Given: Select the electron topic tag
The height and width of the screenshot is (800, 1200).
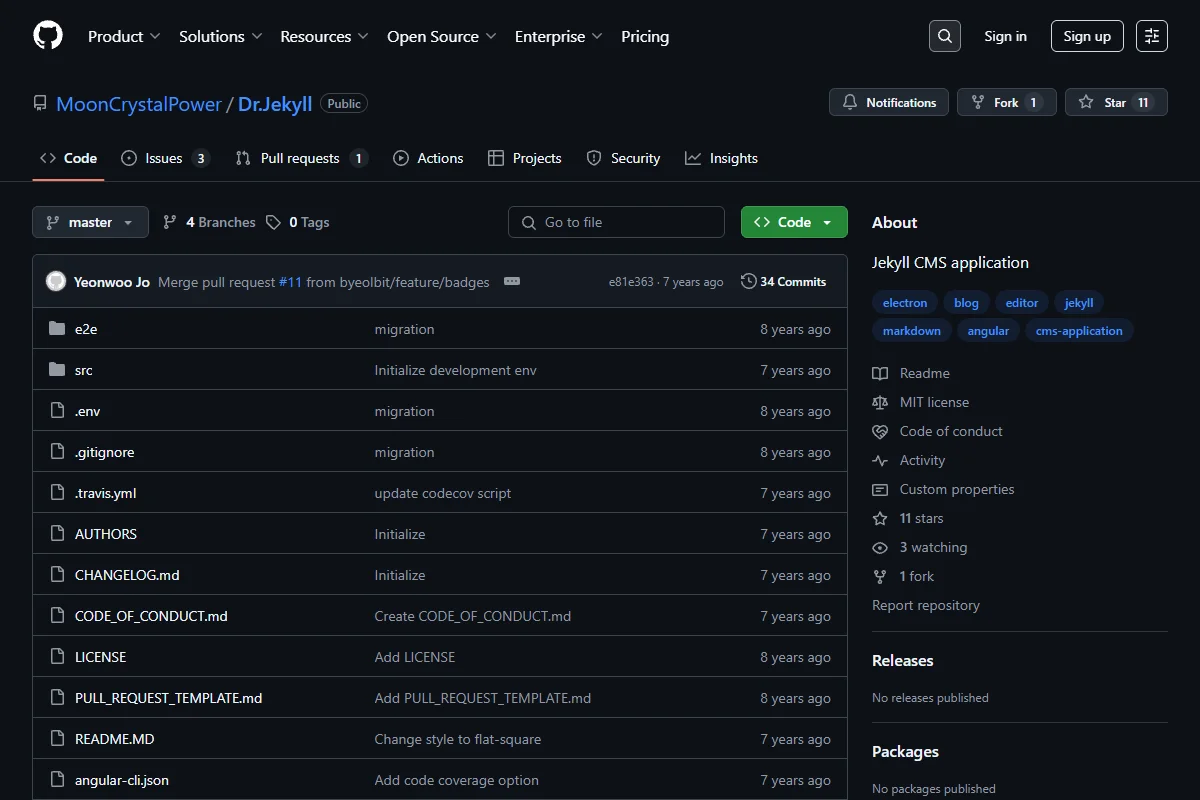Looking at the screenshot, I should tap(905, 302).
